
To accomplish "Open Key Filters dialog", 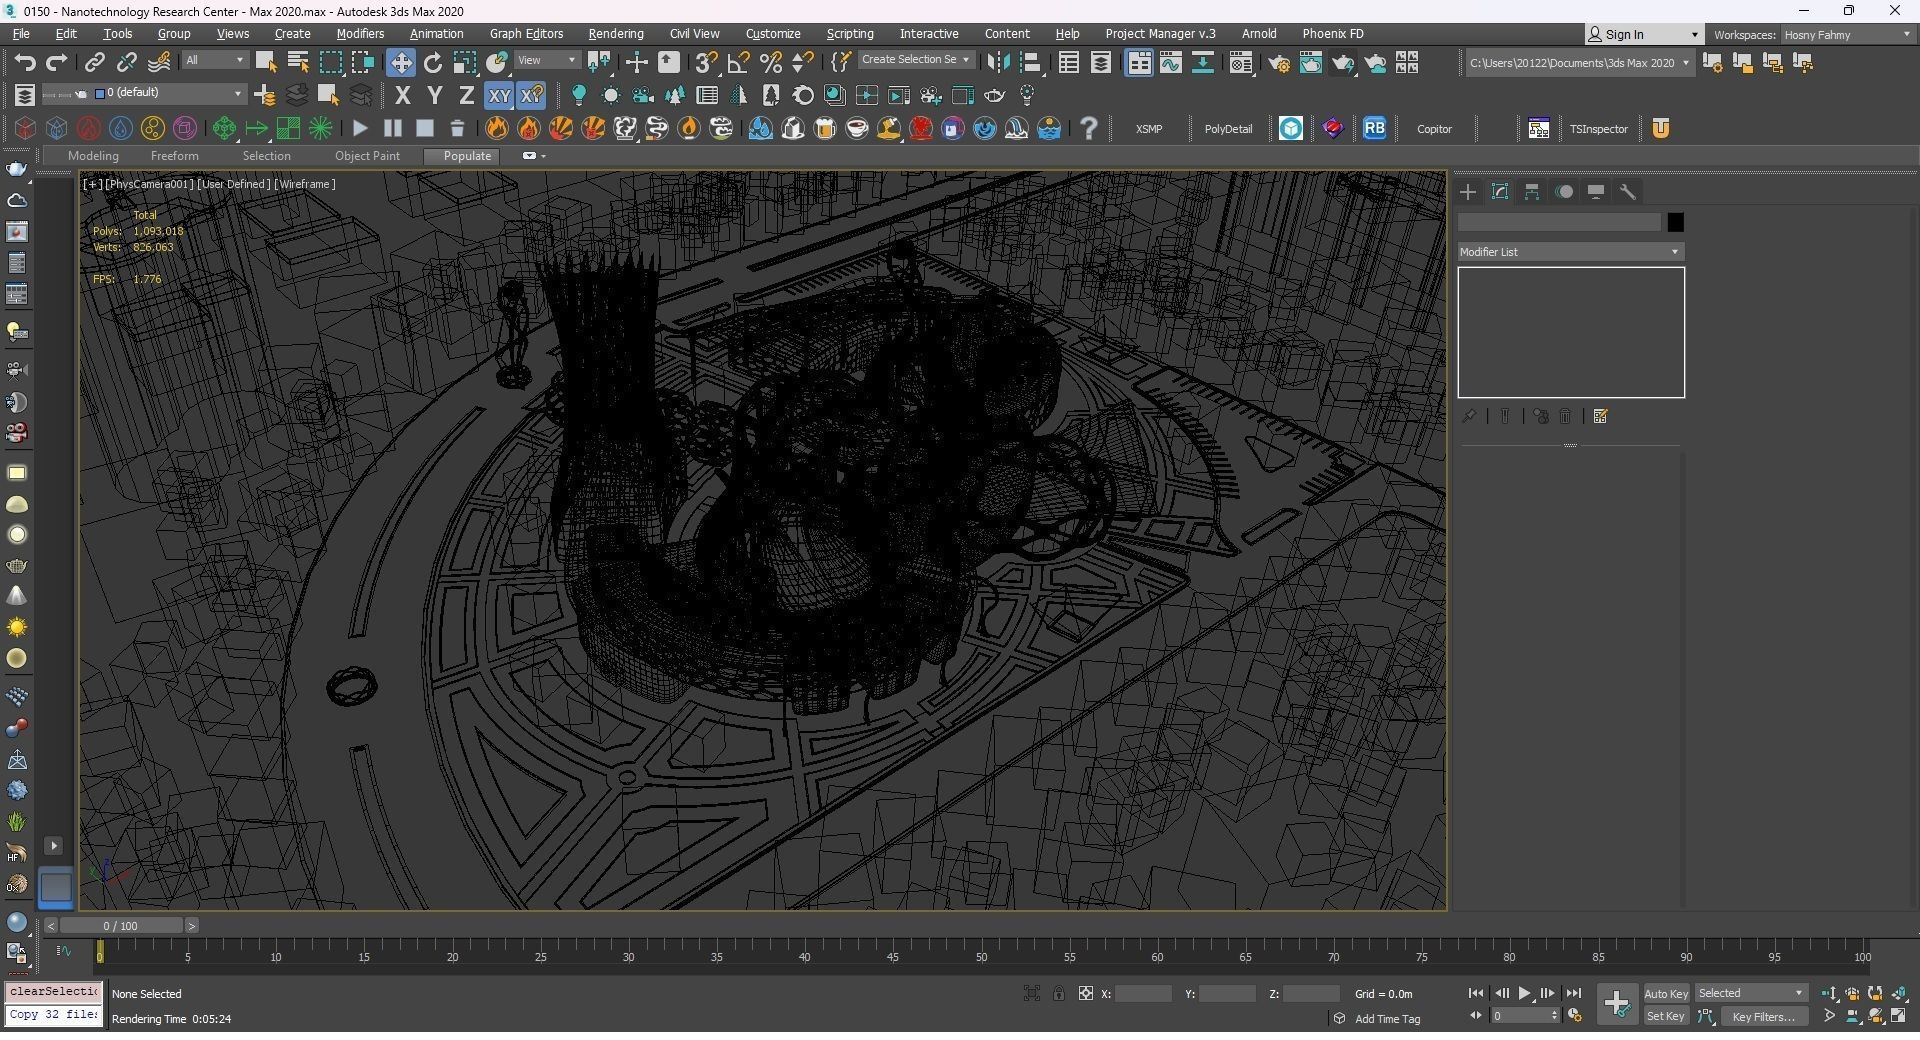I will tap(1763, 1017).
